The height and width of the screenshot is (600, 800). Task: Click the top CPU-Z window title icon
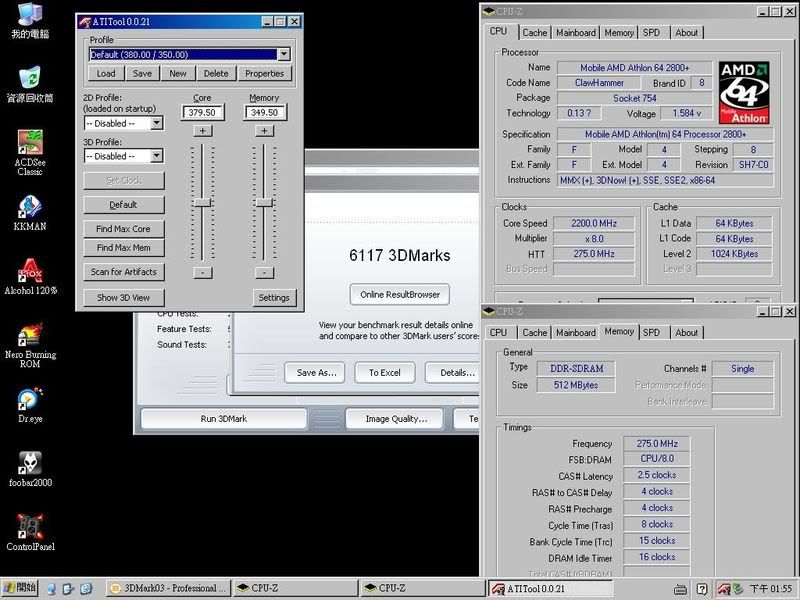click(x=489, y=11)
